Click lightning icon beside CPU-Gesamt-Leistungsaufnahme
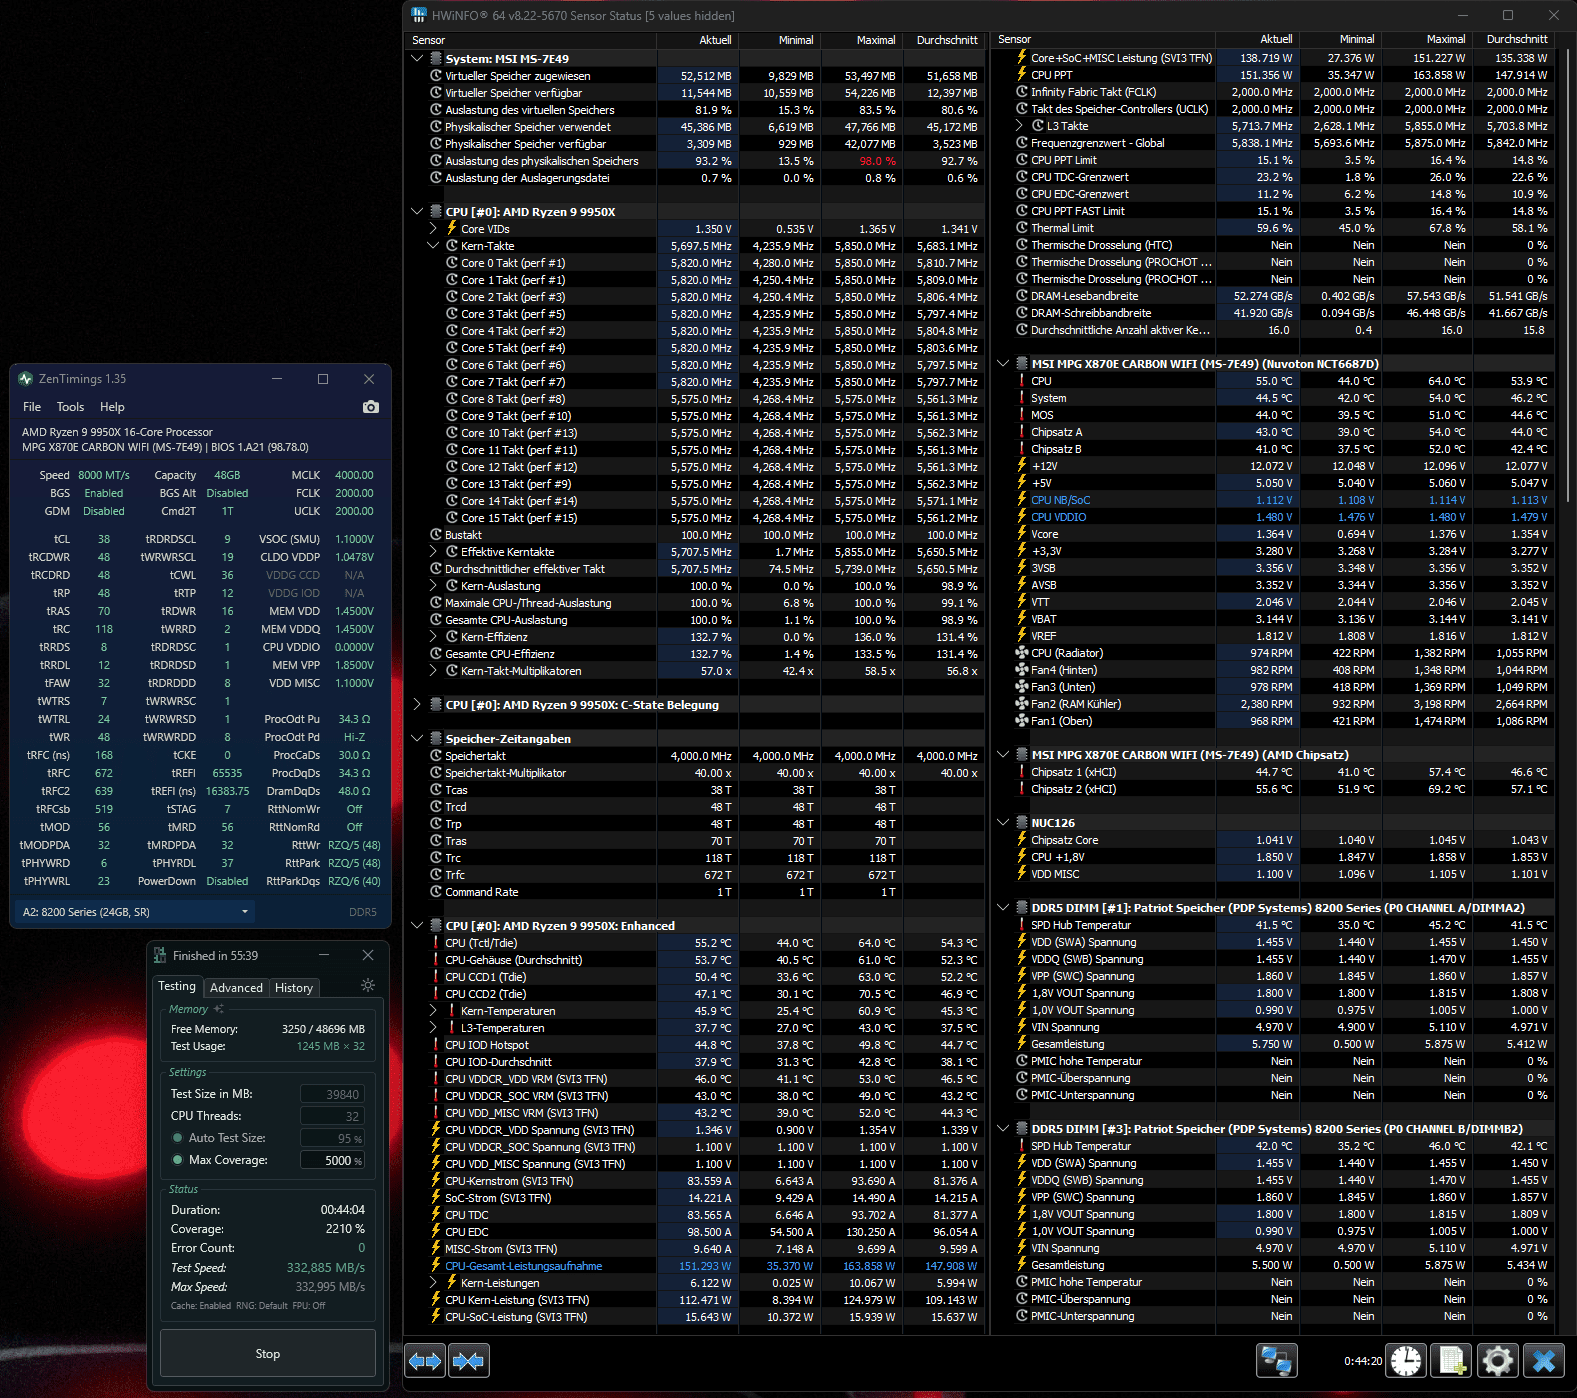This screenshot has width=1577, height=1398. [x=436, y=1266]
